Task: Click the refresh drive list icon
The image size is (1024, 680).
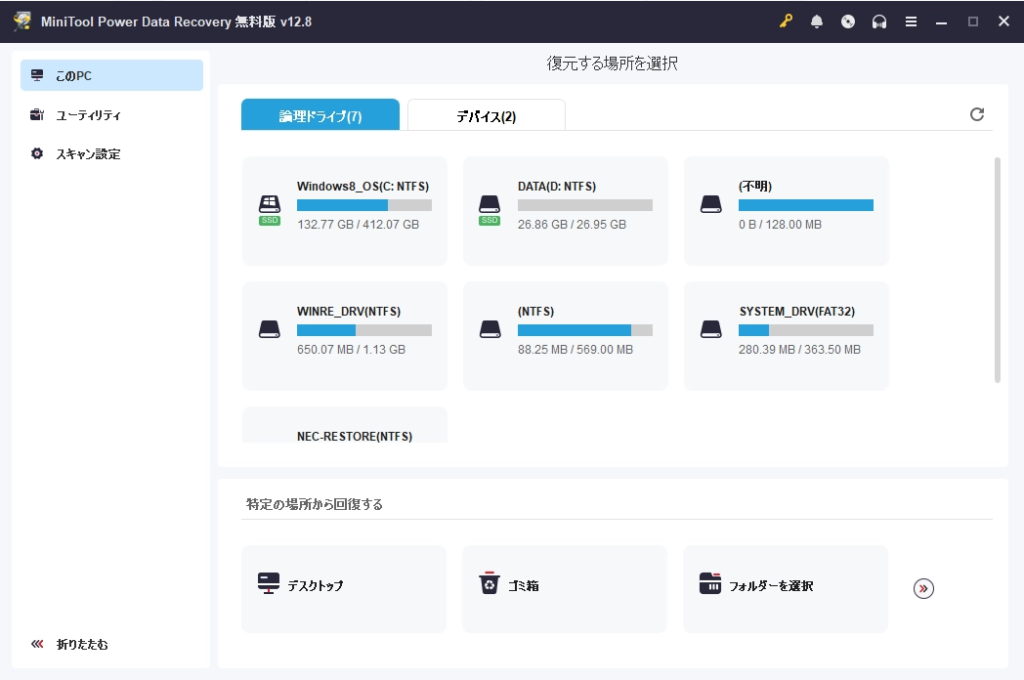Action: pyautogui.click(x=977, y=115)
